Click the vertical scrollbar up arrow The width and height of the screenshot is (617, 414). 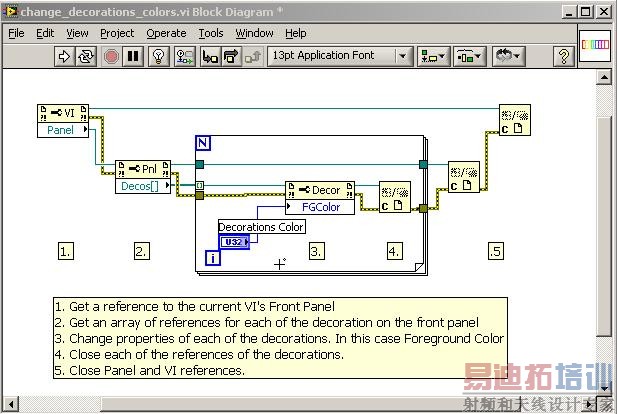pyautogui.click(x=604, y=77)
